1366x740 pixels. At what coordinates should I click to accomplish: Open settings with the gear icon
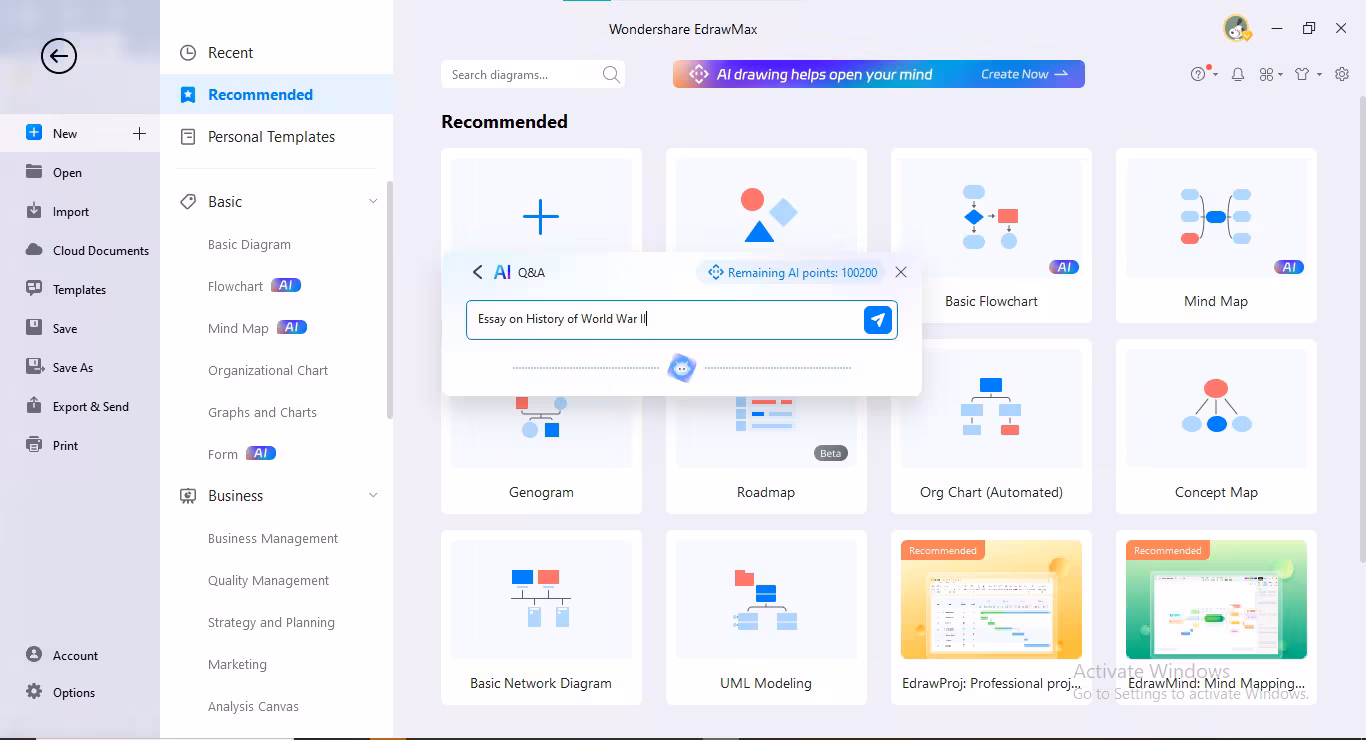click(1342, 74)
